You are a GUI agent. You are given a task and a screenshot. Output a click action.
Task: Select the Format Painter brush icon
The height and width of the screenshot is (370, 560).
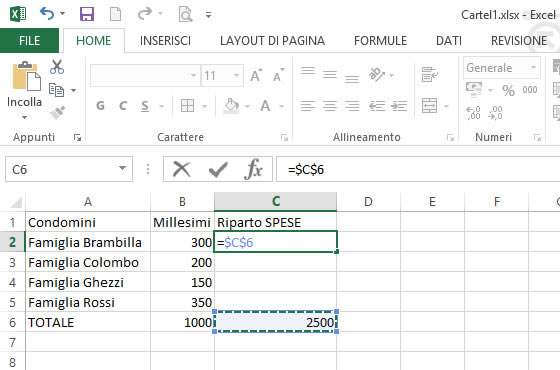coord(57,112)
